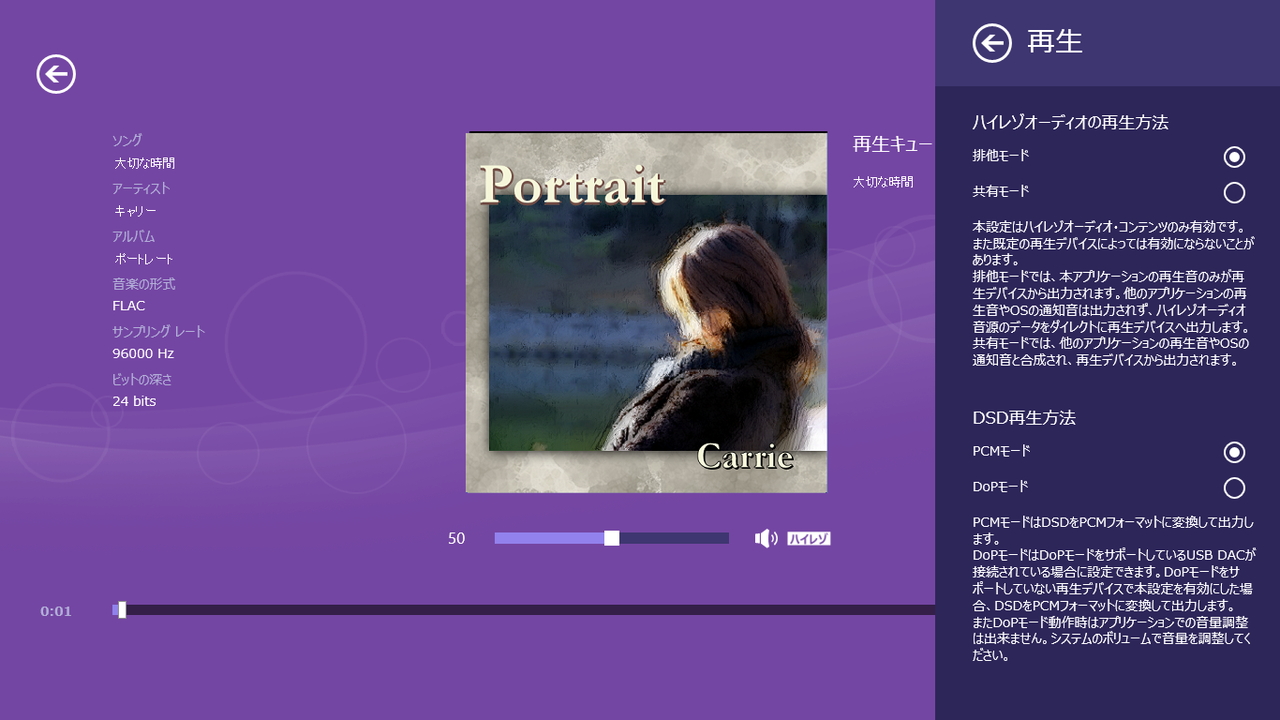Click the 再生キュー heading
The image size is (1280, 720).
coord(893,144)
